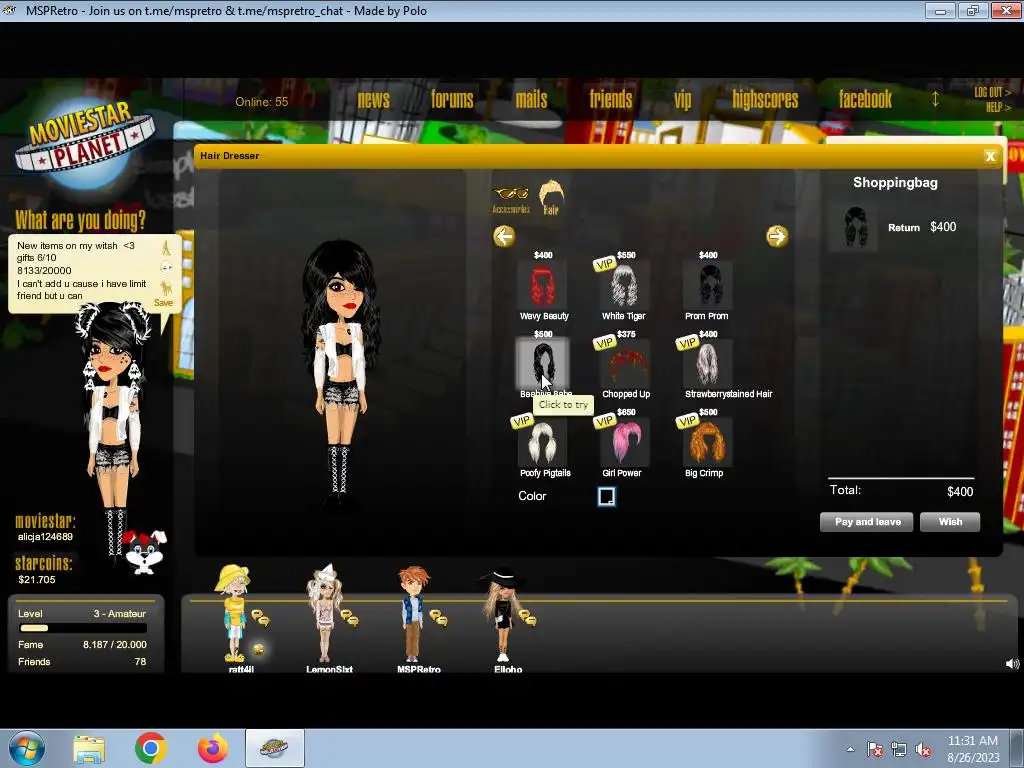Open the vip menu
Screen dimensions: 1024x768
pyautogui.click(x=682, y=99)
